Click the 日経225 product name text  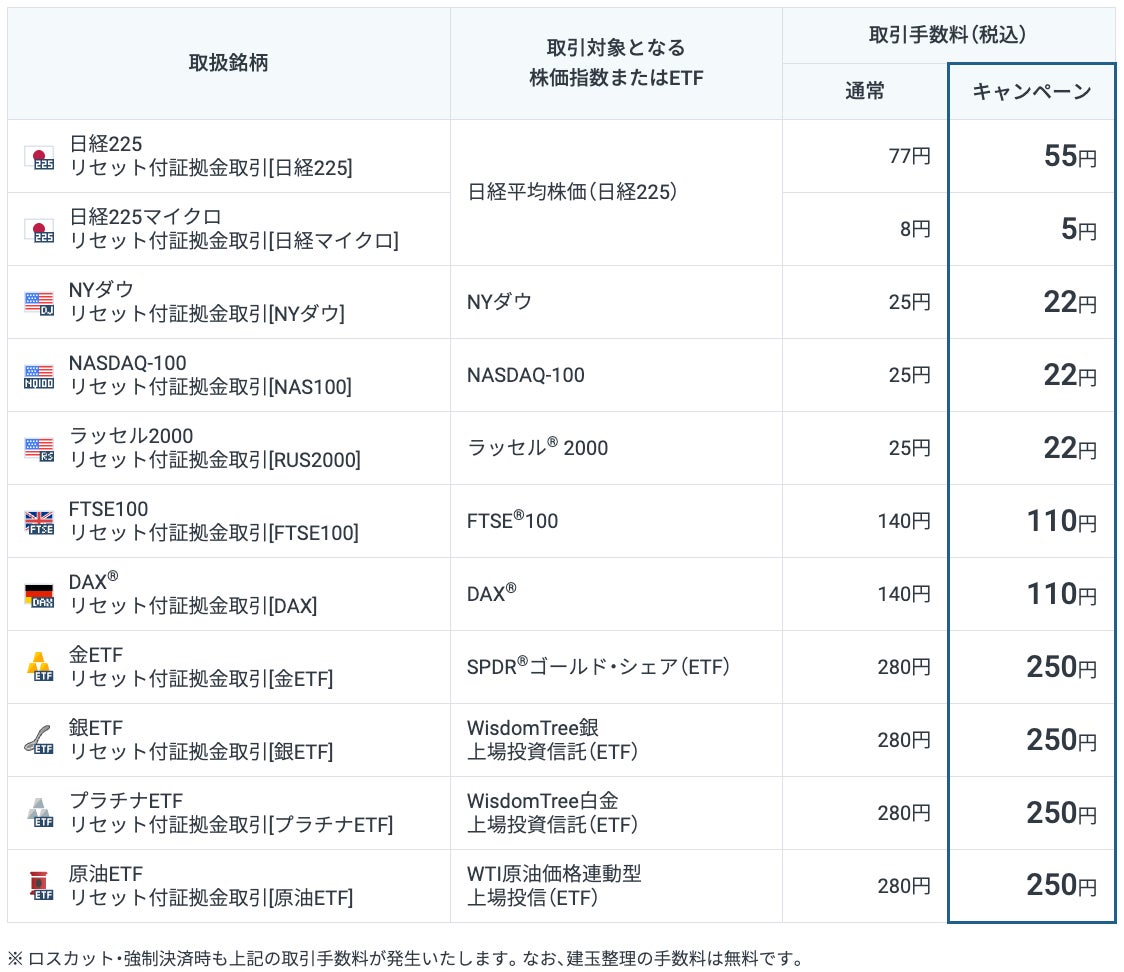coord(106,145)
